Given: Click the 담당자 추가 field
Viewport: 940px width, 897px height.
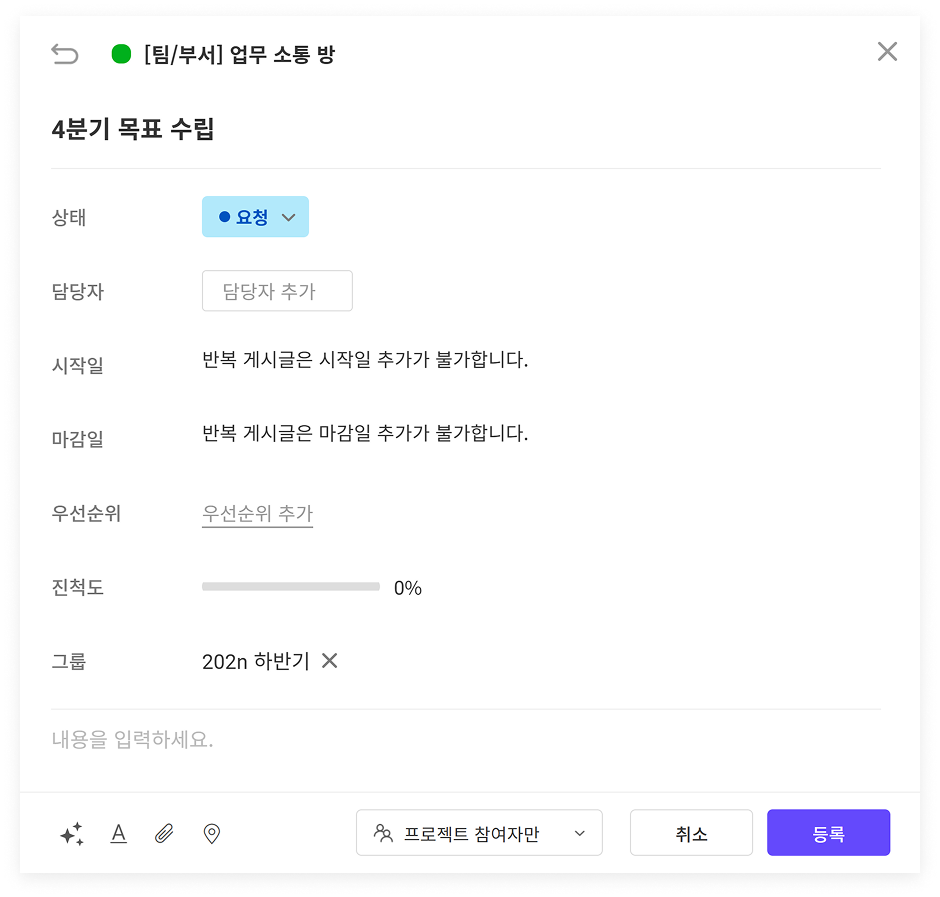Looking at the screenshot, I should click(277, 291).
